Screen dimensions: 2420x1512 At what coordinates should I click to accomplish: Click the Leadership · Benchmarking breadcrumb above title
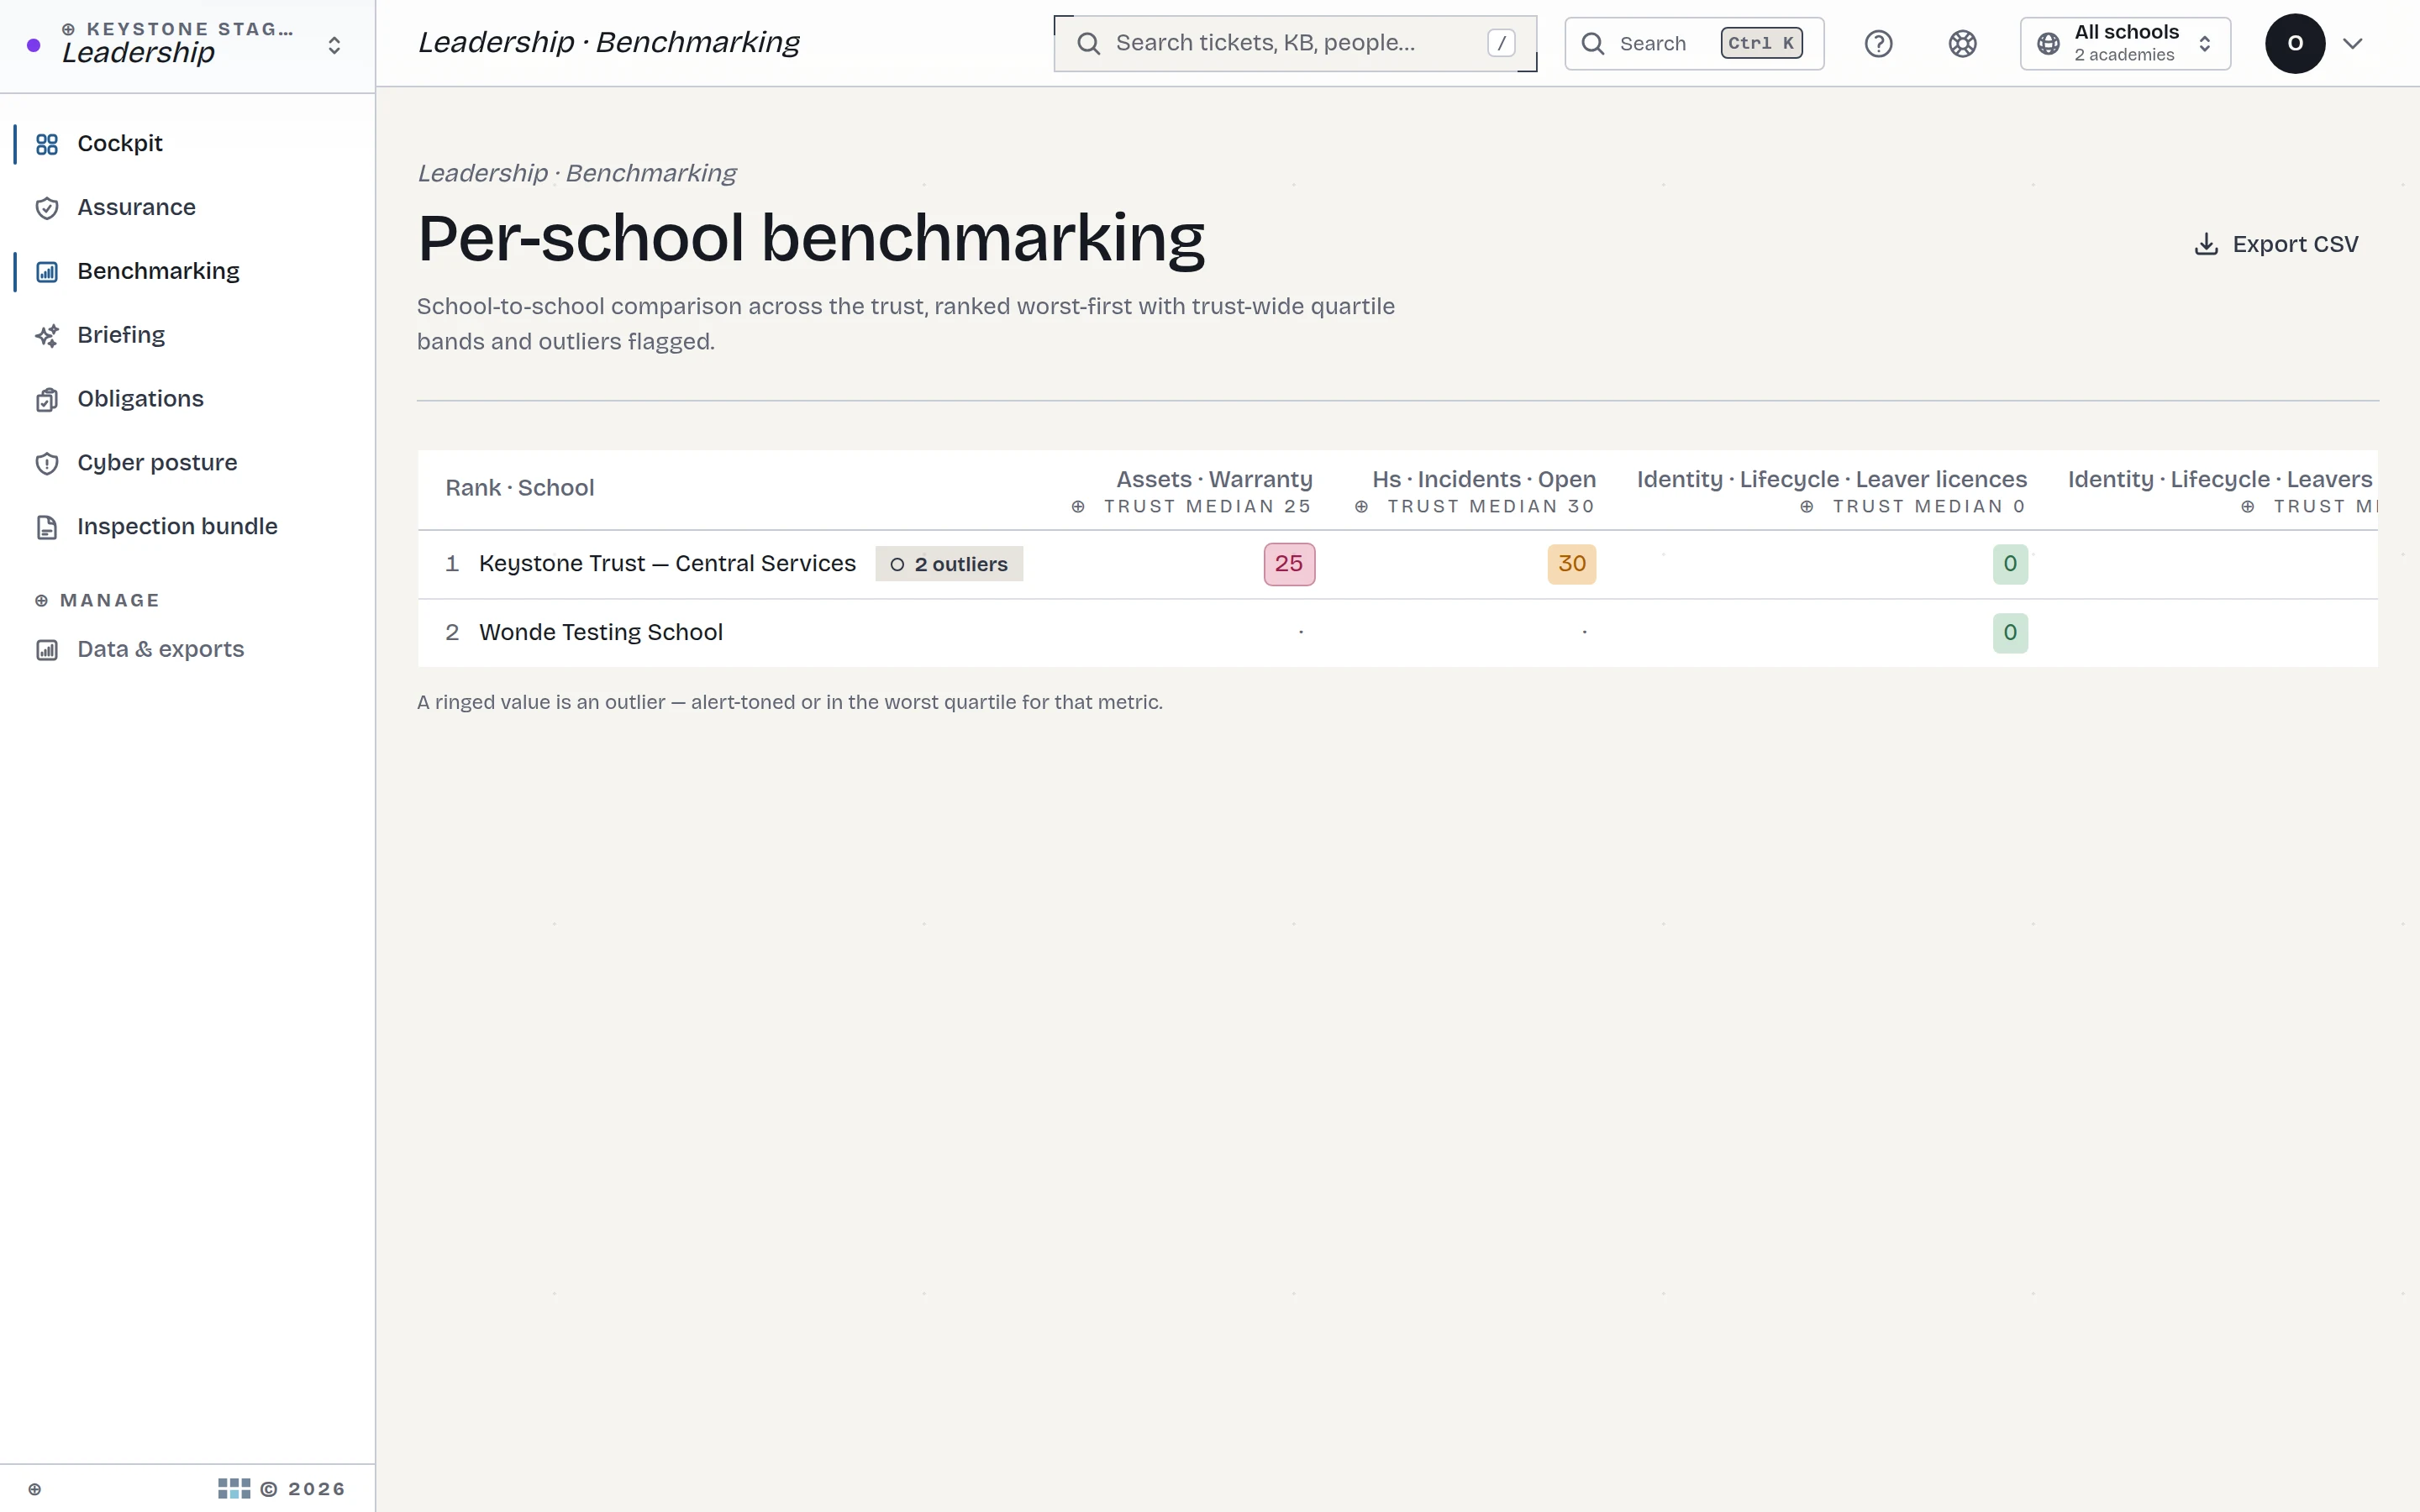577,173
